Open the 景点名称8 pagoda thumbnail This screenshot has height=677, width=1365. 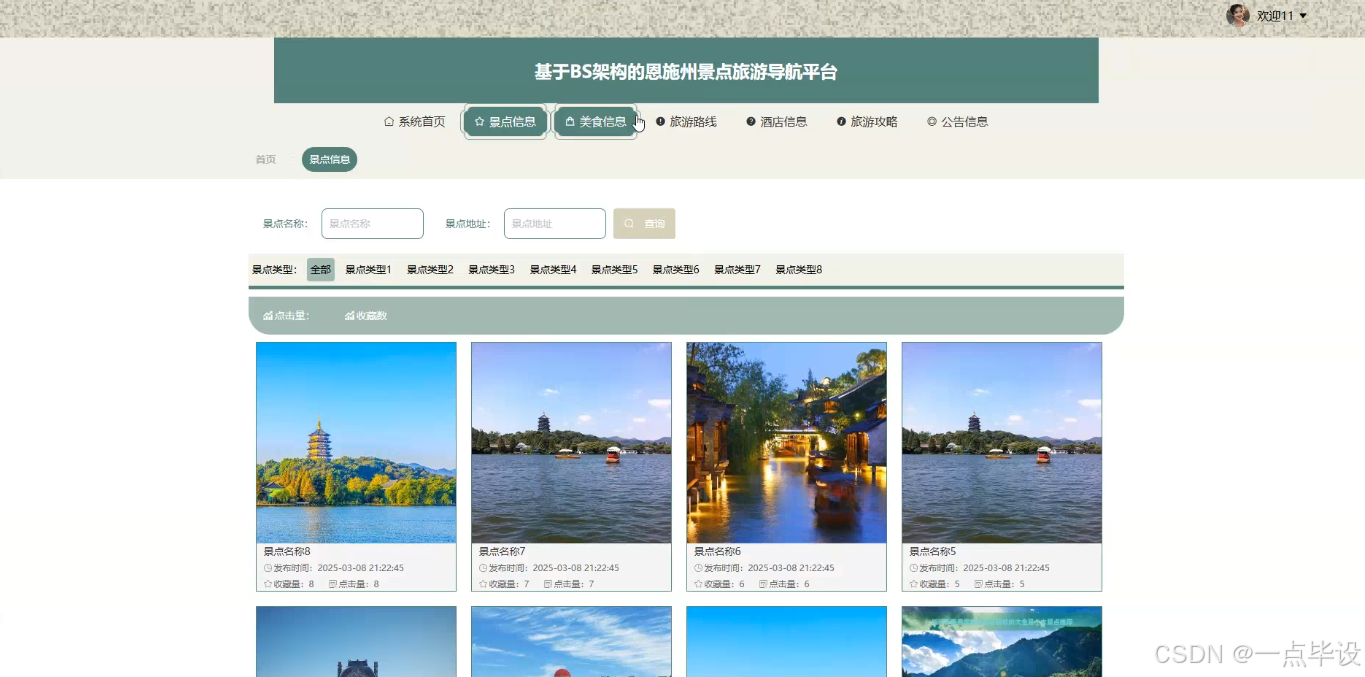356,443
